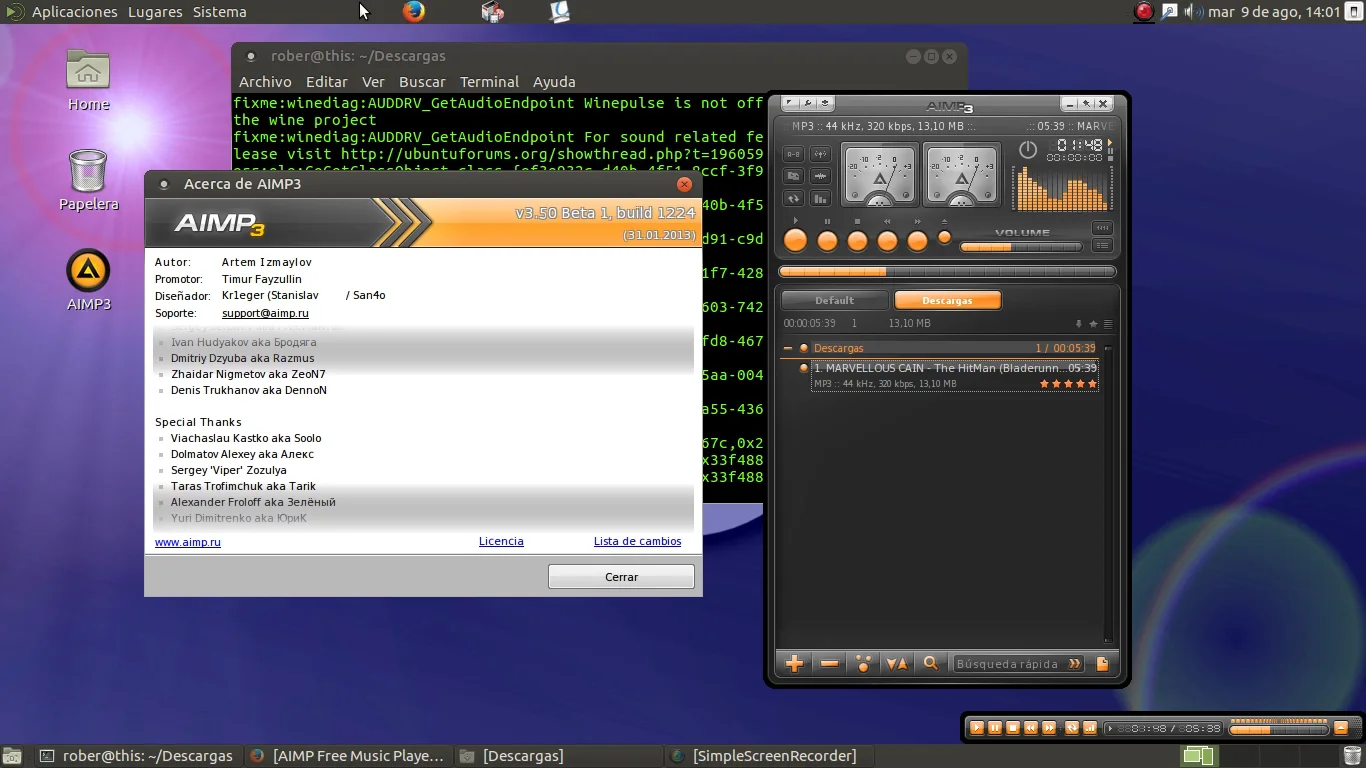Click third top-left AIMP title button
This screenshot has height=768, width=1366.
pos(825,104)
